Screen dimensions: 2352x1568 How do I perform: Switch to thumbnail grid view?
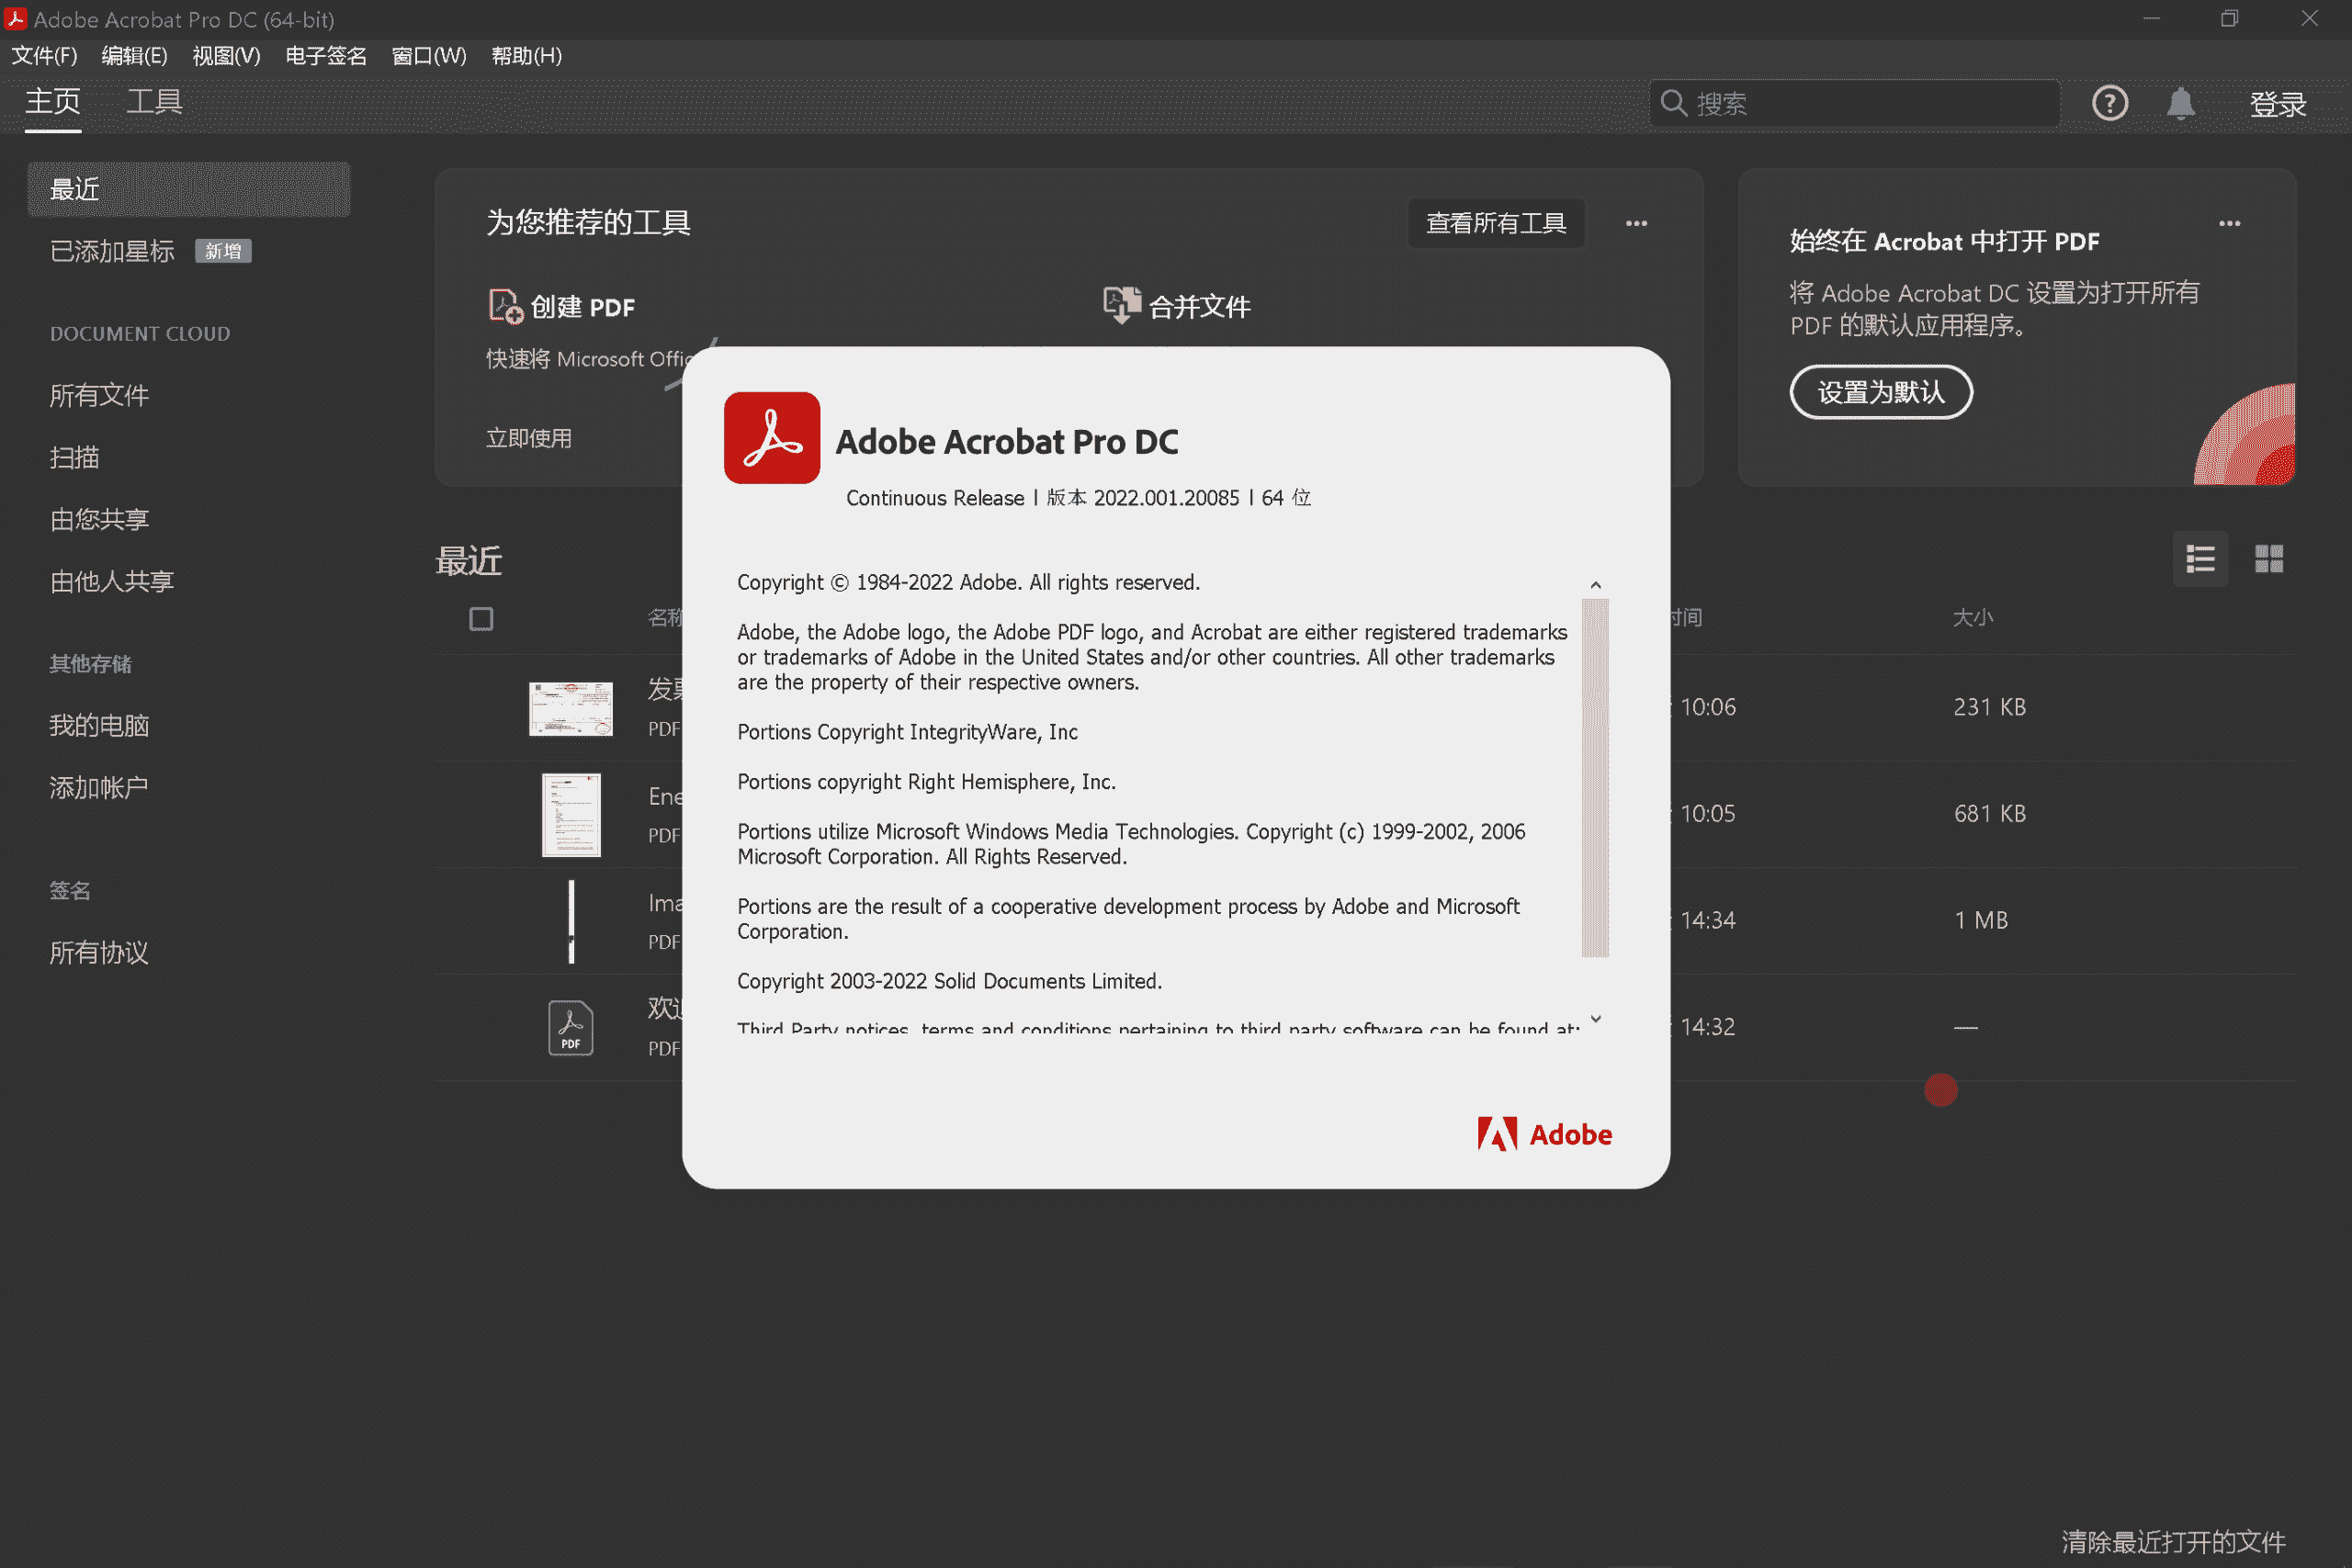click(2269, 559)
